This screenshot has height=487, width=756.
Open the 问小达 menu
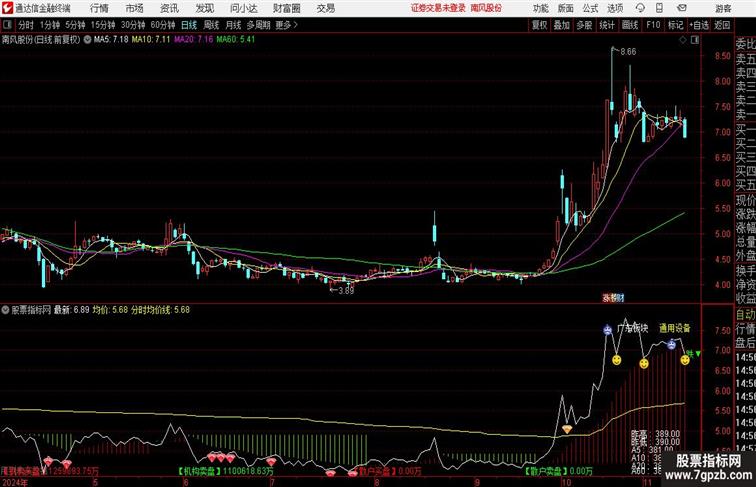[x=243, y=9]
